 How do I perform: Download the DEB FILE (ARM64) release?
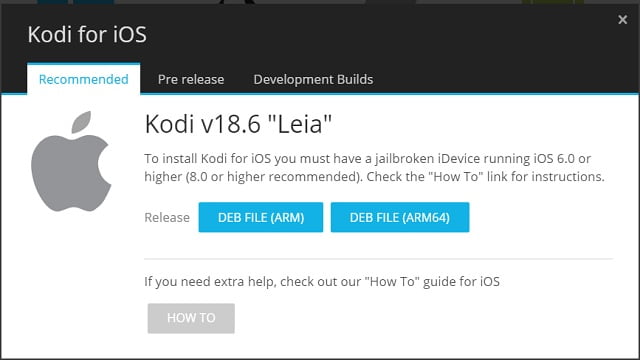click(400, 217)
